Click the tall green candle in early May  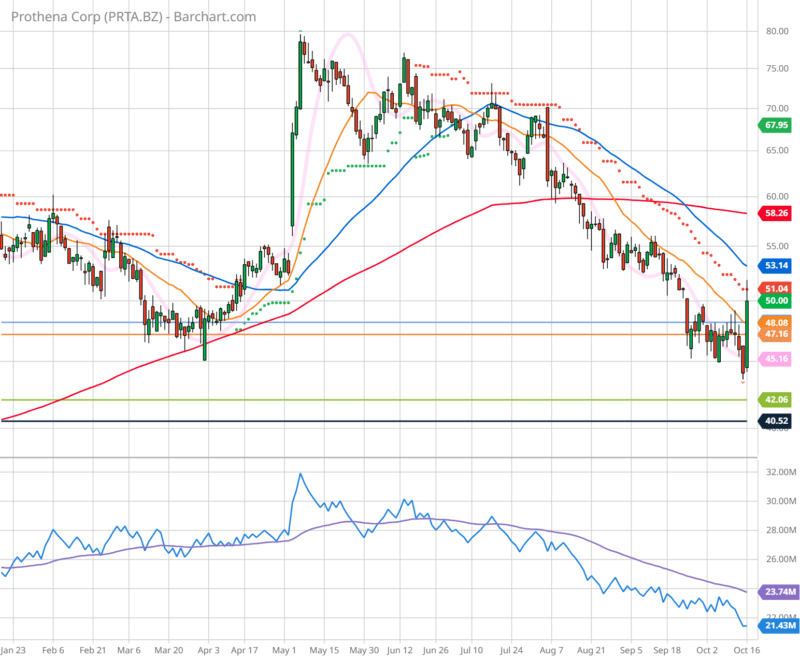(293, 179)
